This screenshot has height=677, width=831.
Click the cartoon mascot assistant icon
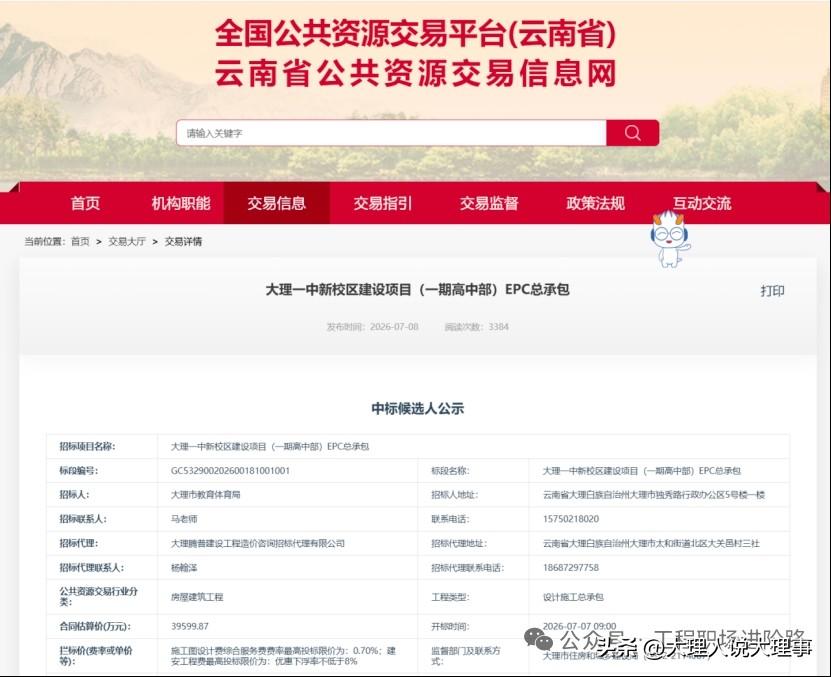pos(670,239)
